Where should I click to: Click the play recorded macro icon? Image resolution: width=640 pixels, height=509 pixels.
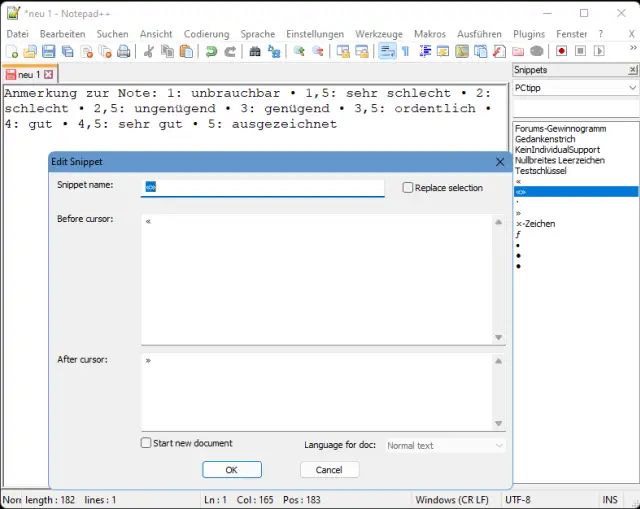pos(599,51)
